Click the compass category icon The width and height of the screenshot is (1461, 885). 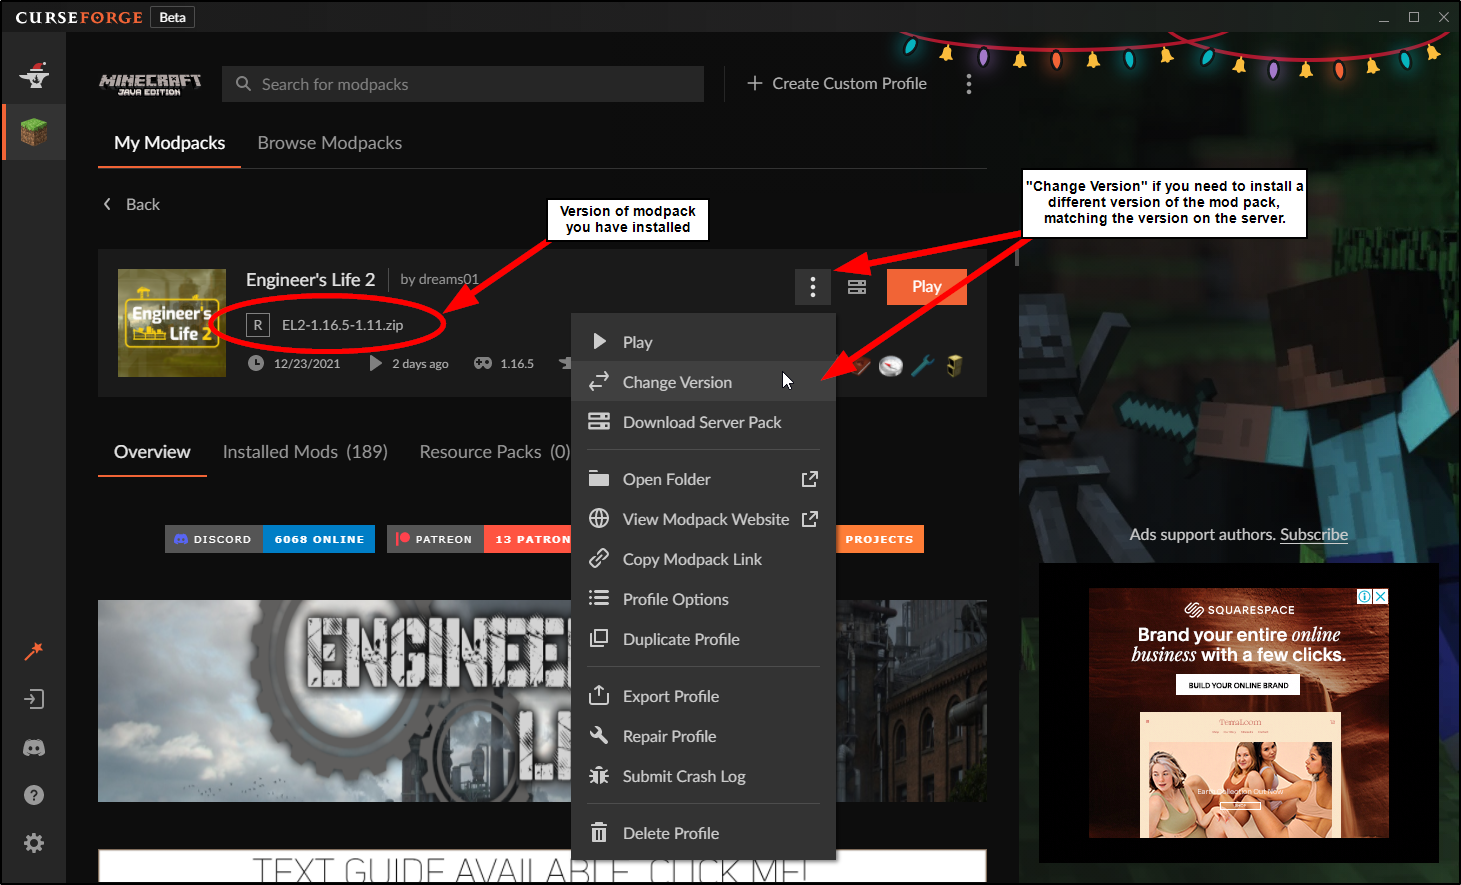click(x=891, y=366)
